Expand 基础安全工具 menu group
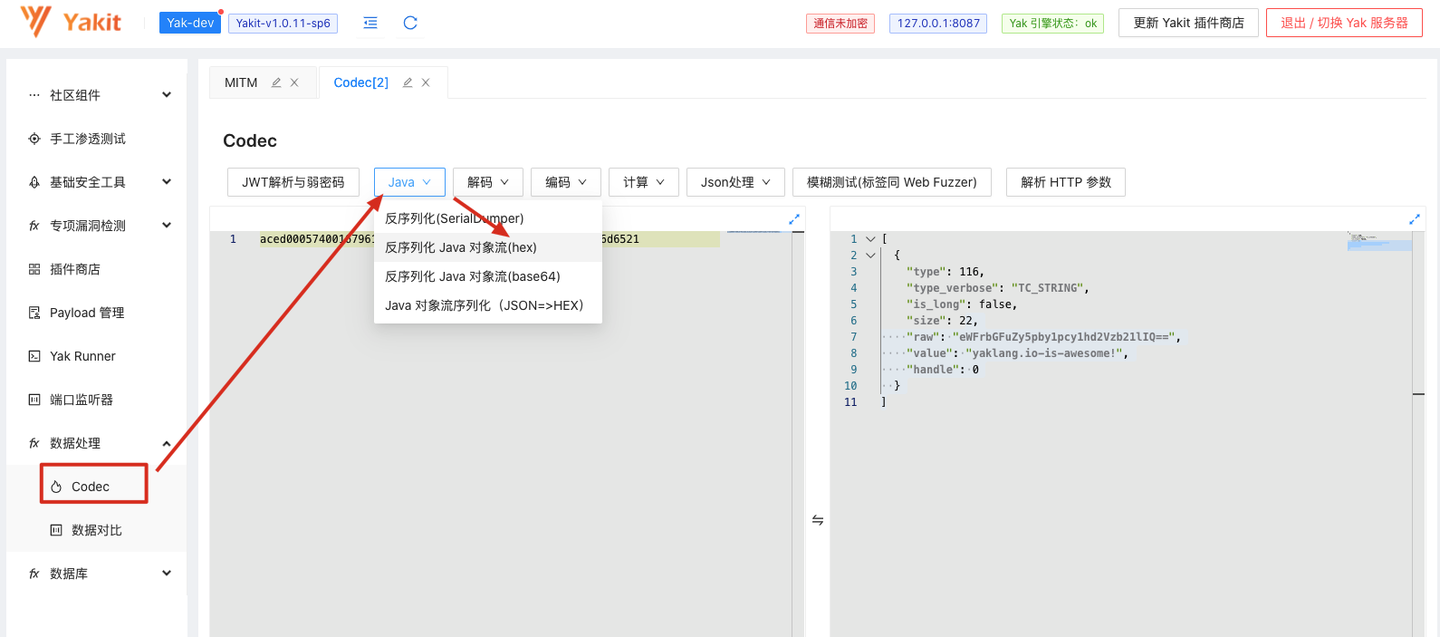Viewport: 1440px width, 637px height. 166,182
